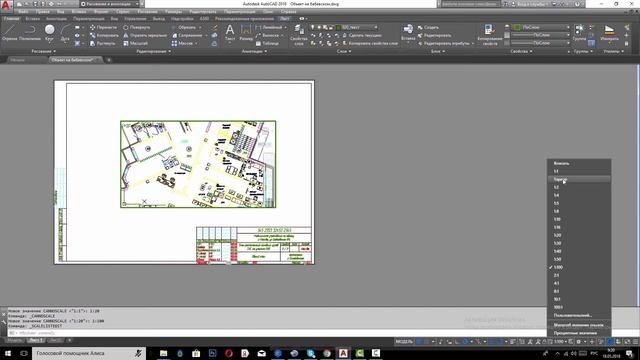Click the Rotate (Повернуть) tool
The height and width of the screenshot is (360, 640).
pos(136,27)
